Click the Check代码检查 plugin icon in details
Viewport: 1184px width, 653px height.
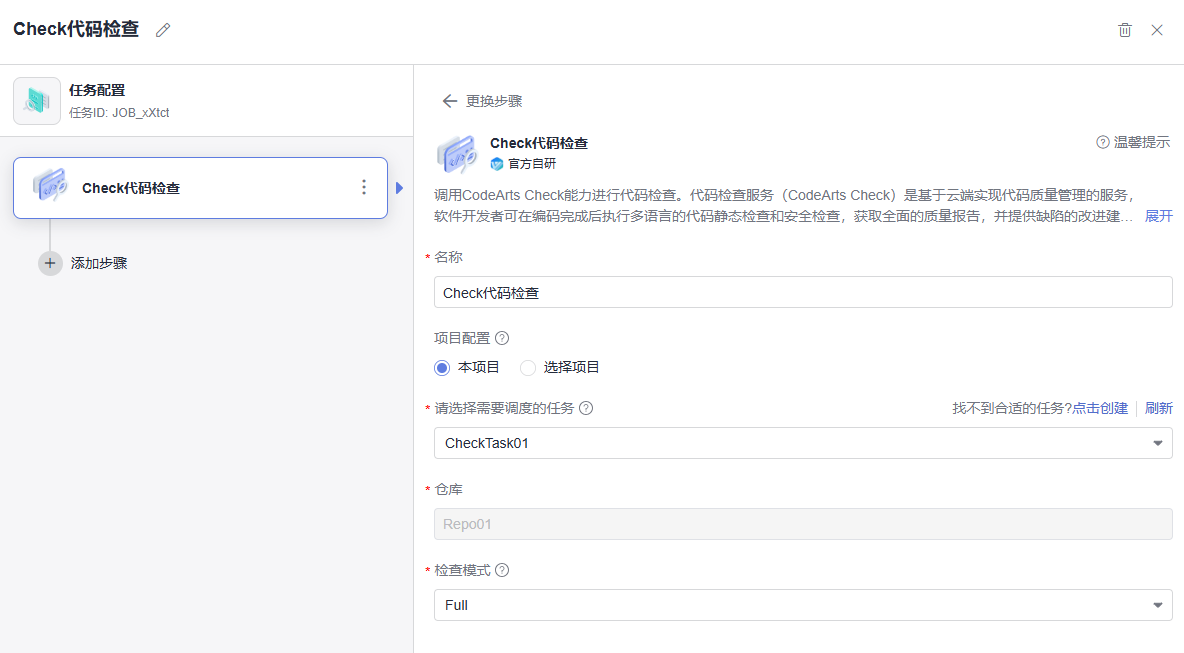coord(457,154)
